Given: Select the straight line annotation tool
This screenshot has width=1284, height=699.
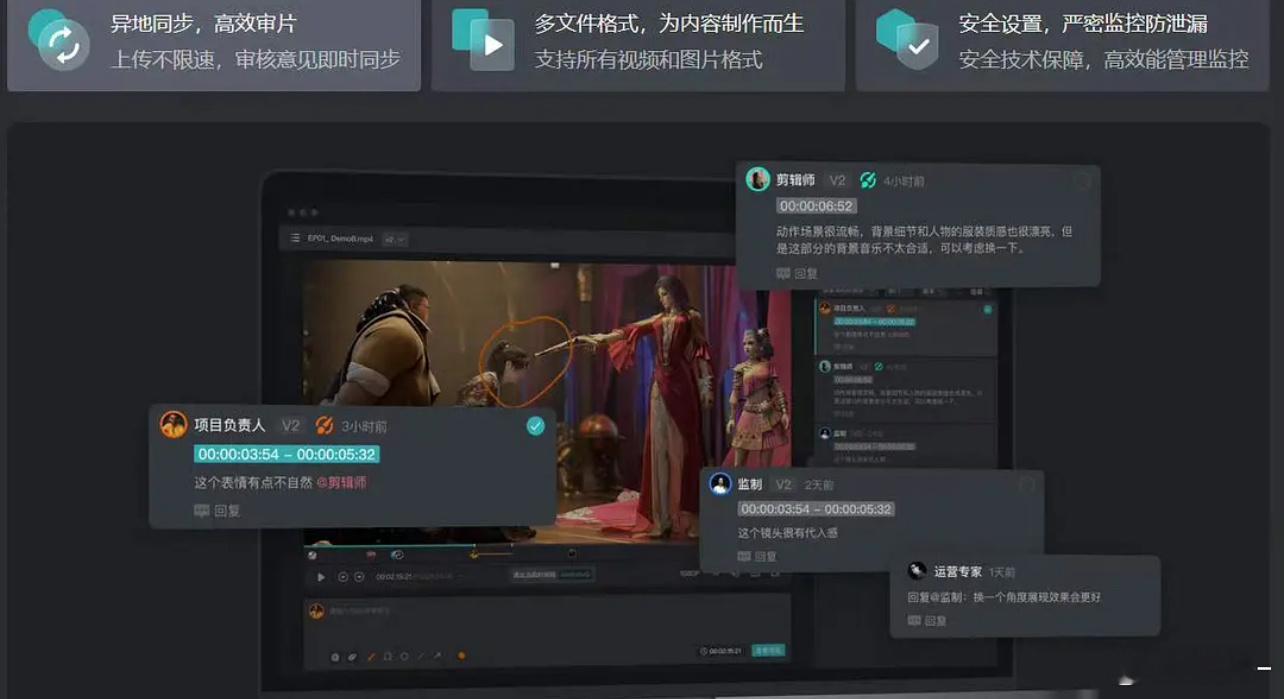Looking at the screenshot, I should point(421,655).
